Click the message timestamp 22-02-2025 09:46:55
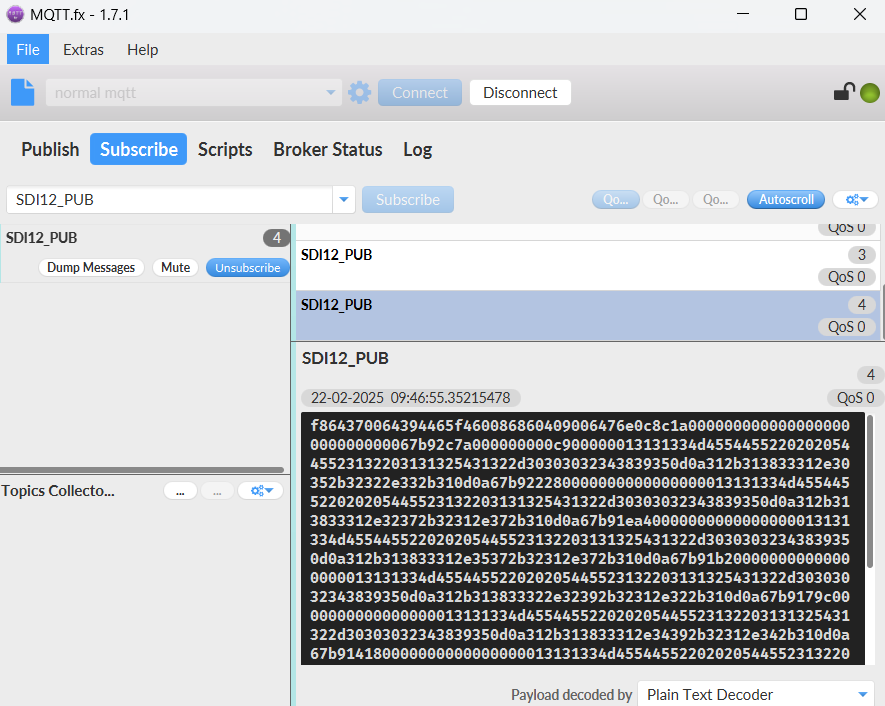The height and width of the screenshot is (706, 885). (410, 398)
